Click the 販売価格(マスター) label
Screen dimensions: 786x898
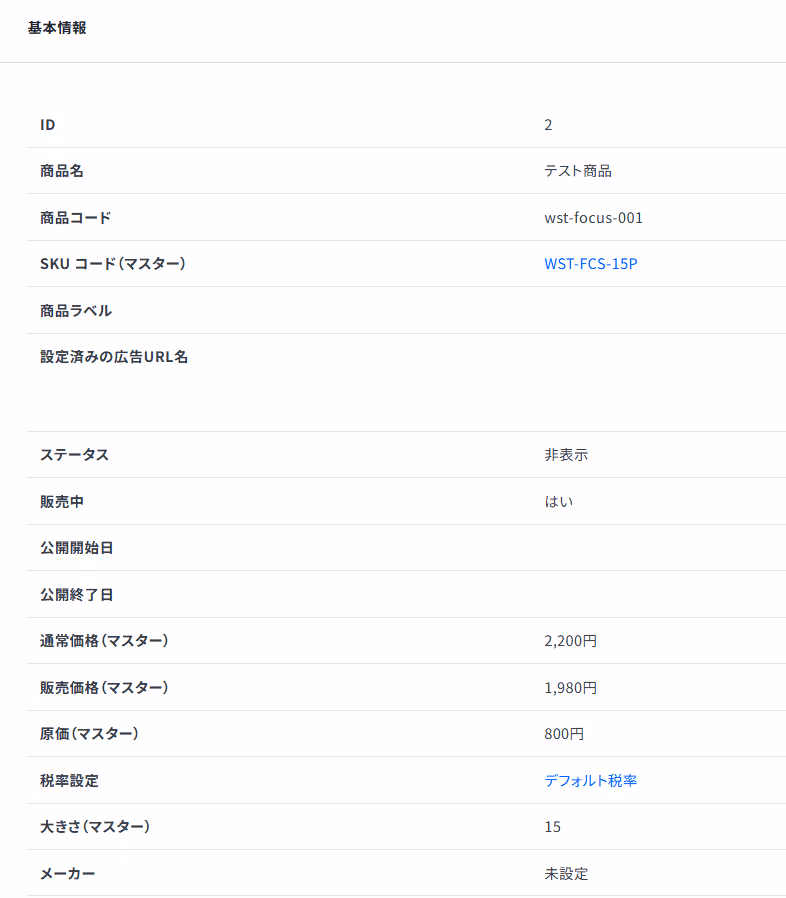[x=104, y=687]
